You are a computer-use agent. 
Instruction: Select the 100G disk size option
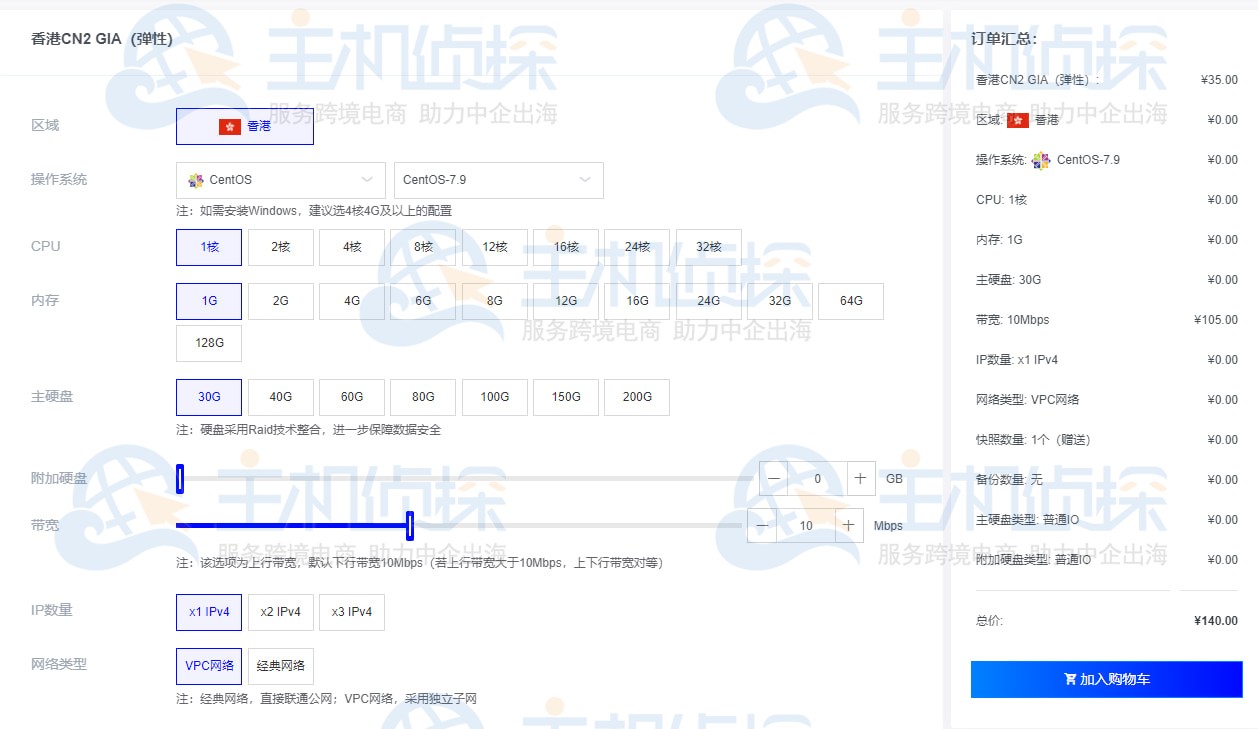494,397
